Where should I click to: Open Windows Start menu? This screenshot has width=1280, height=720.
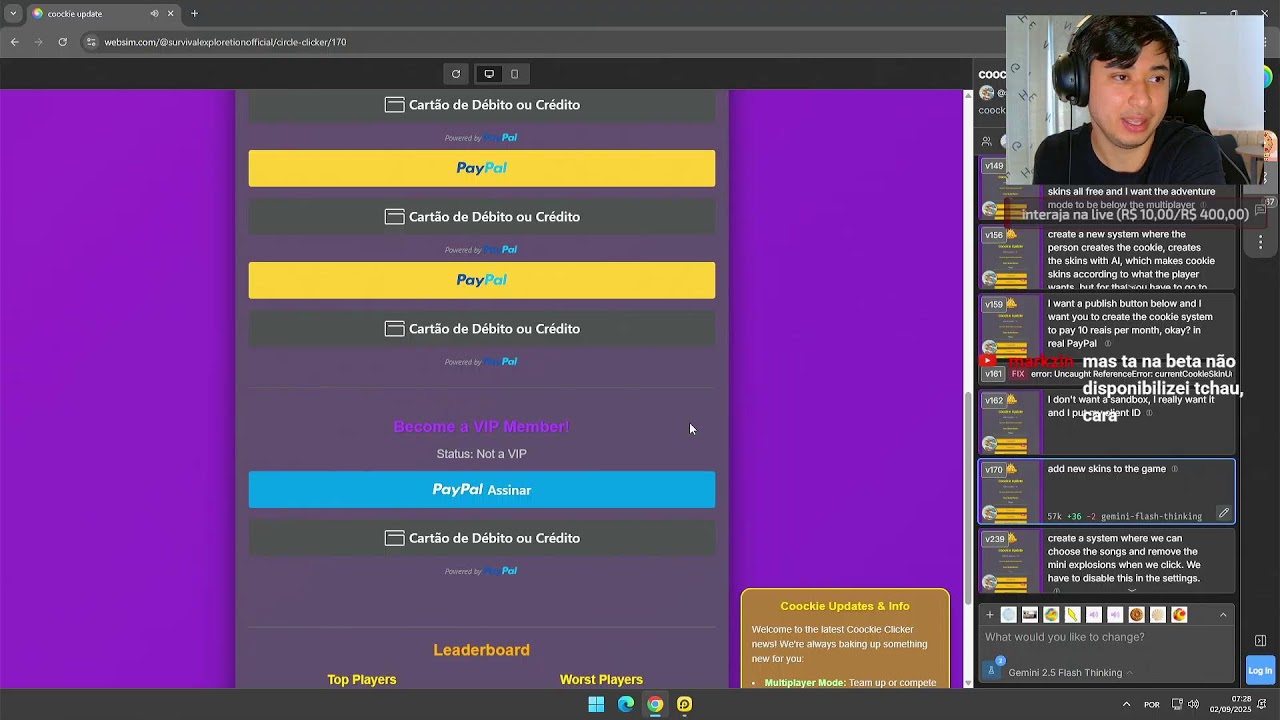[596, 704]
